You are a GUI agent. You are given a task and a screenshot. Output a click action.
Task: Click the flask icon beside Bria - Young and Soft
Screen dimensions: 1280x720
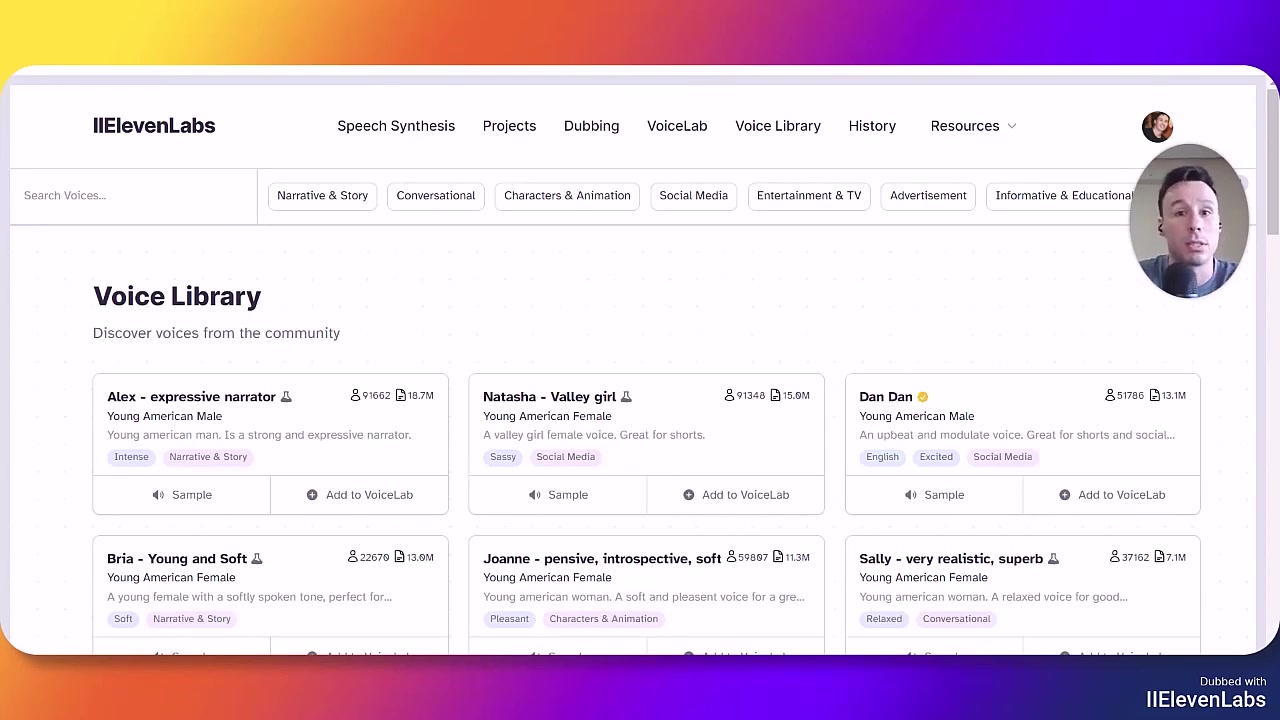[x=257, y=559]
